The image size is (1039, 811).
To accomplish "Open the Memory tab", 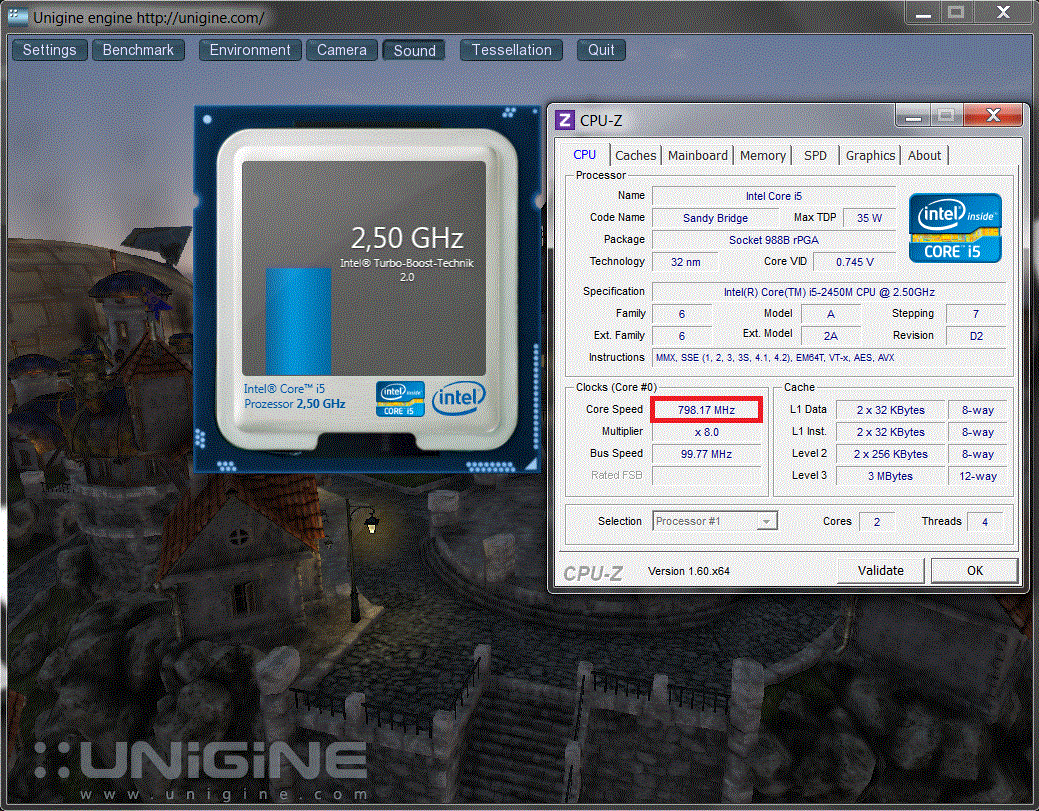I will (x=762, y=156).
